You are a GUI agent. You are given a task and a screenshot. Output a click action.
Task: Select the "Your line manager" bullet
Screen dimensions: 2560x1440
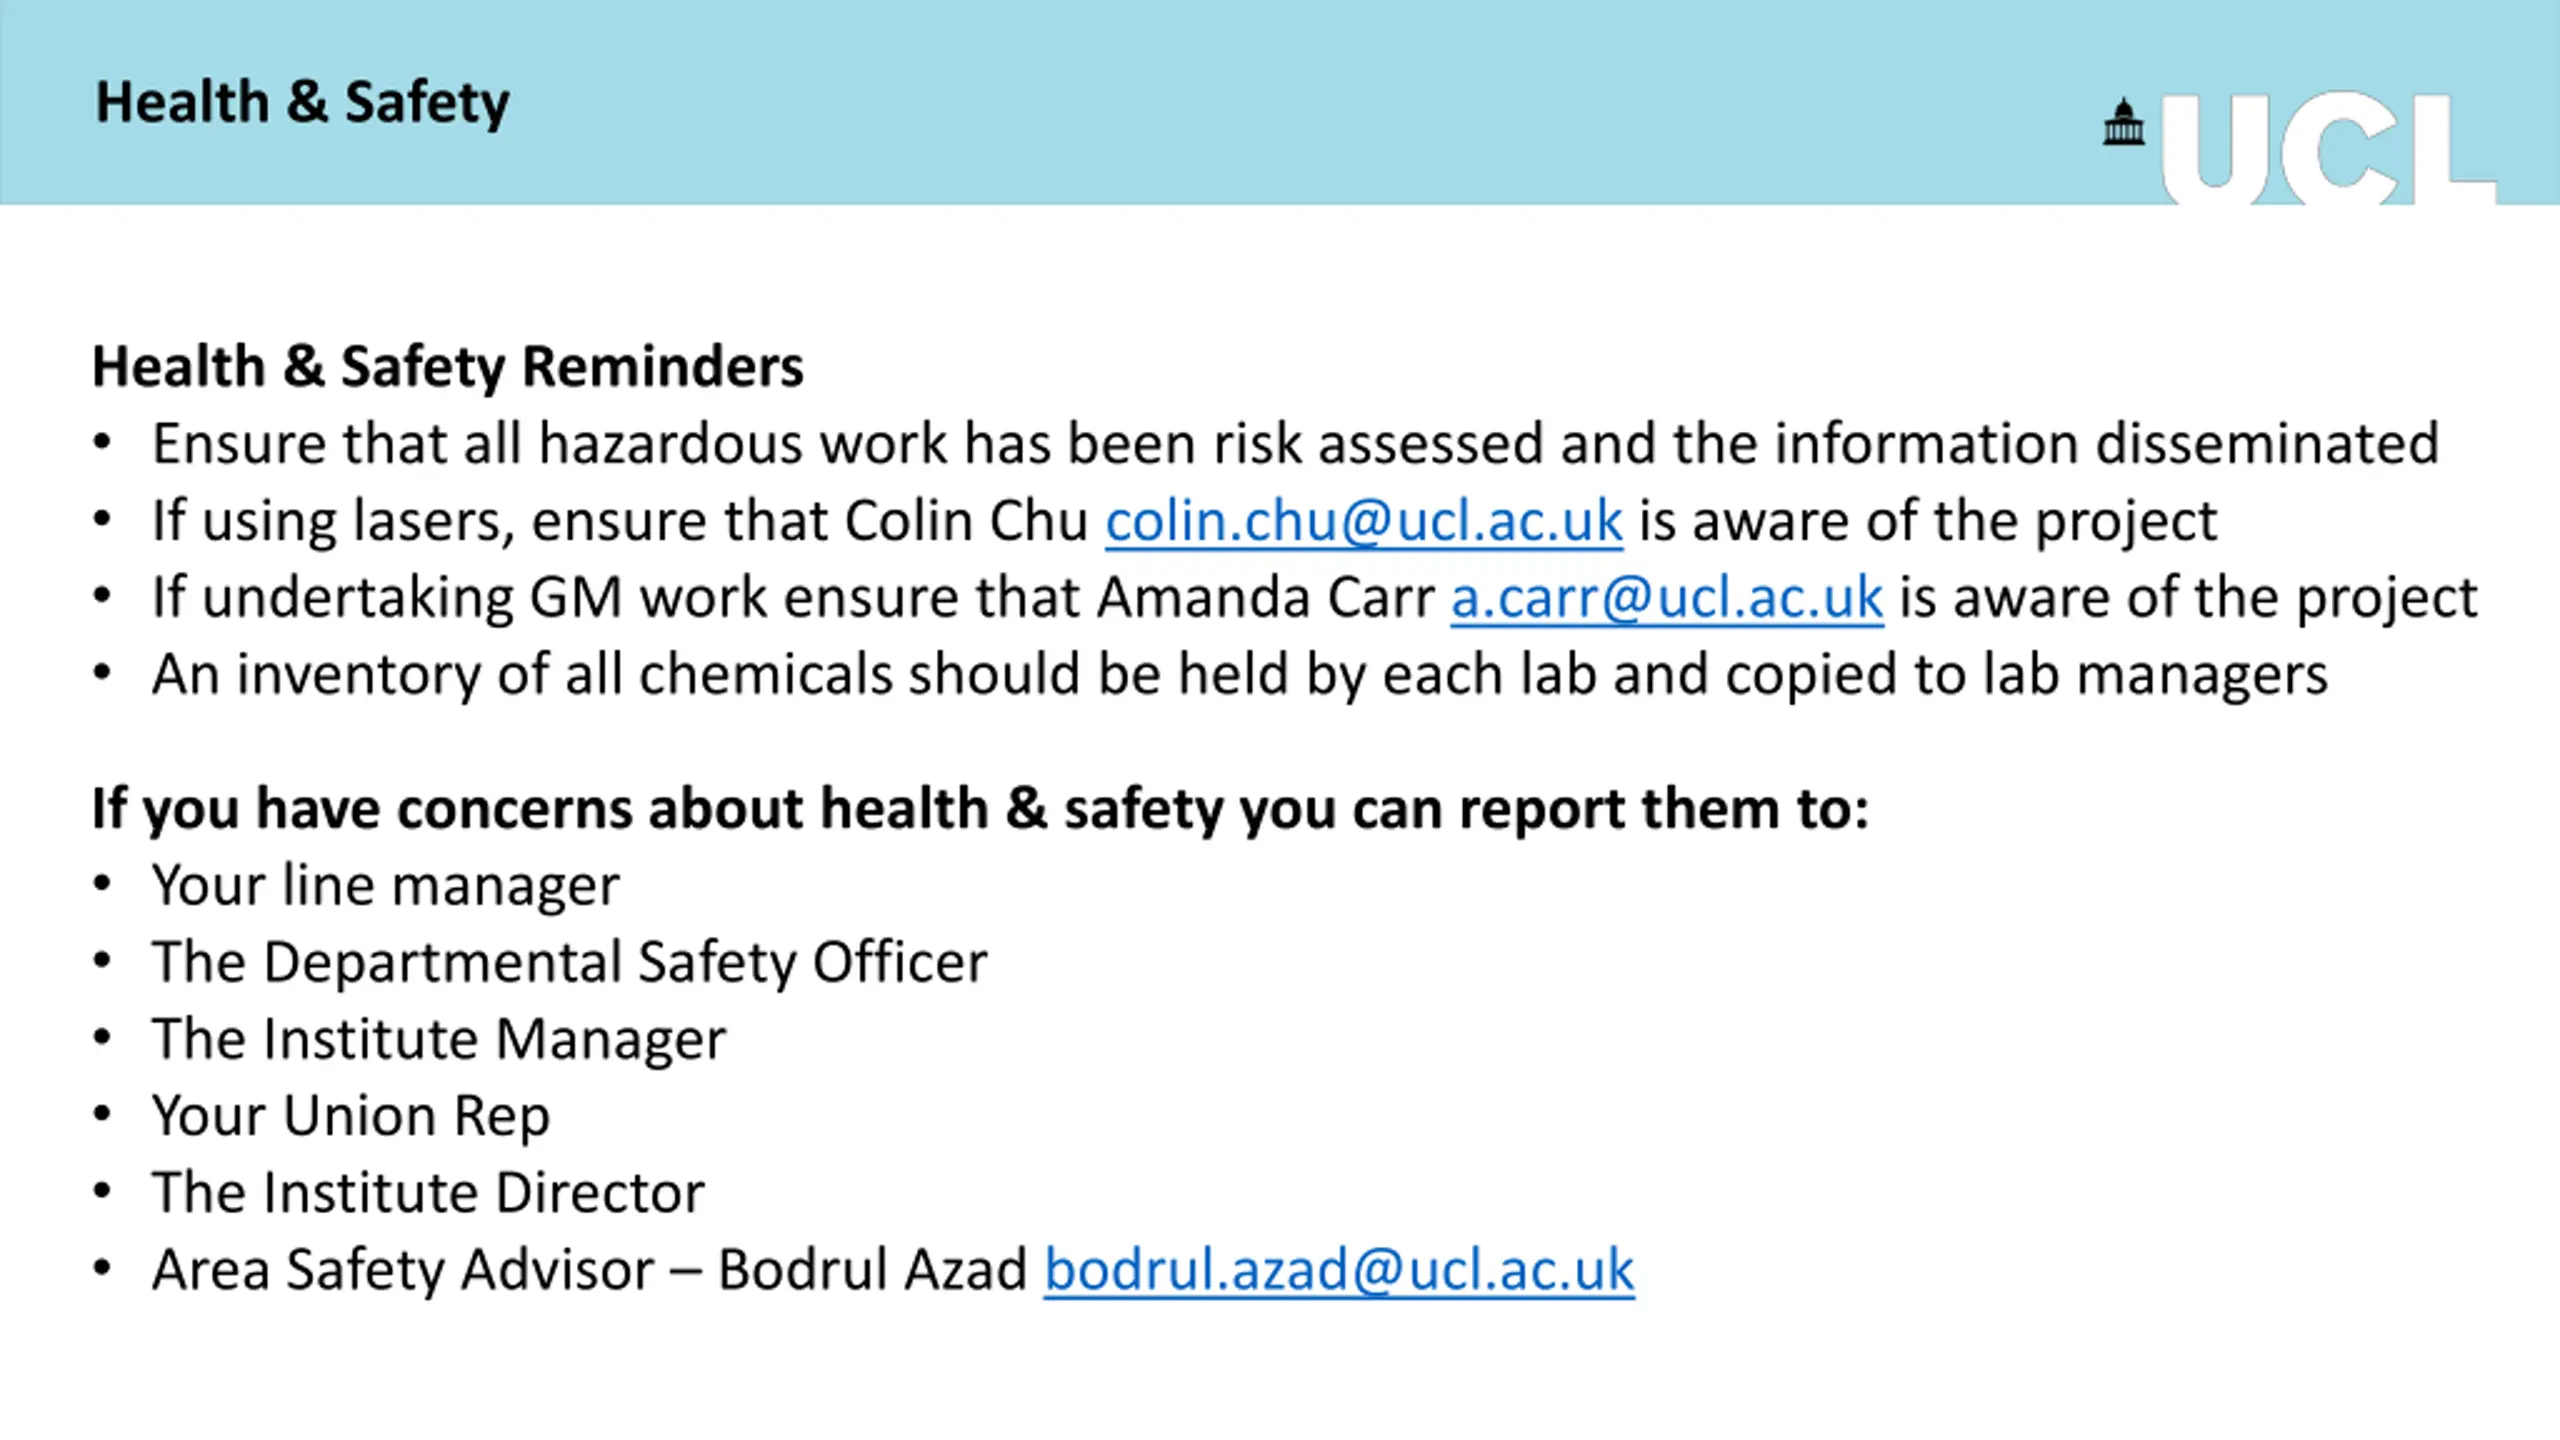[x=386, y=886]
